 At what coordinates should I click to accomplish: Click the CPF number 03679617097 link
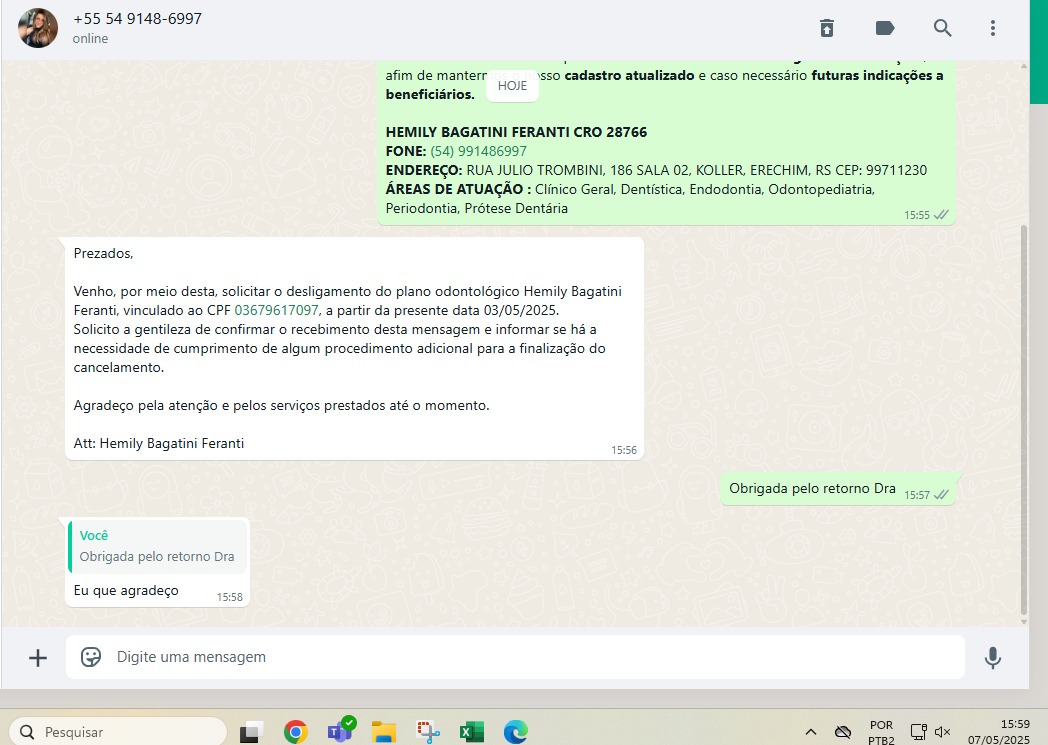(277, 310)
